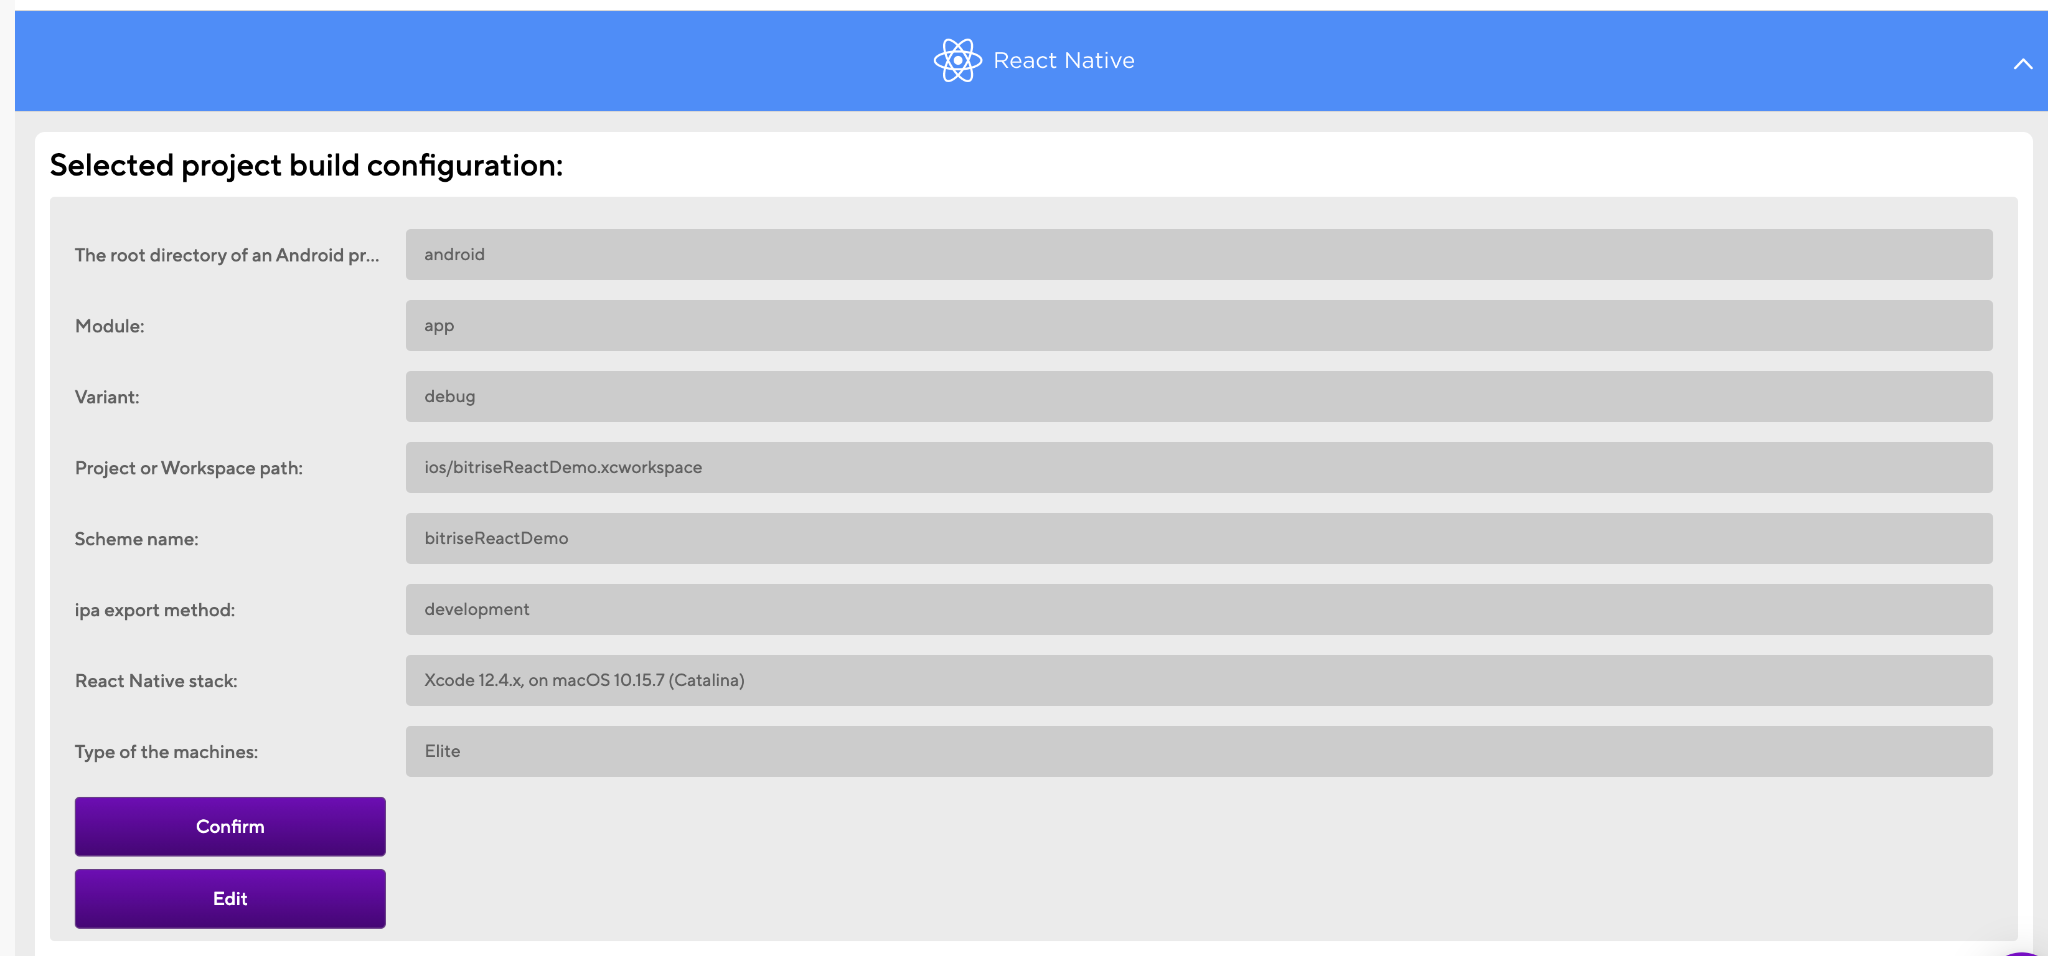This screenshot has height=956, width=2048.
Task: Click the Android root directory field 'android'
Action: click(1199, 254)
